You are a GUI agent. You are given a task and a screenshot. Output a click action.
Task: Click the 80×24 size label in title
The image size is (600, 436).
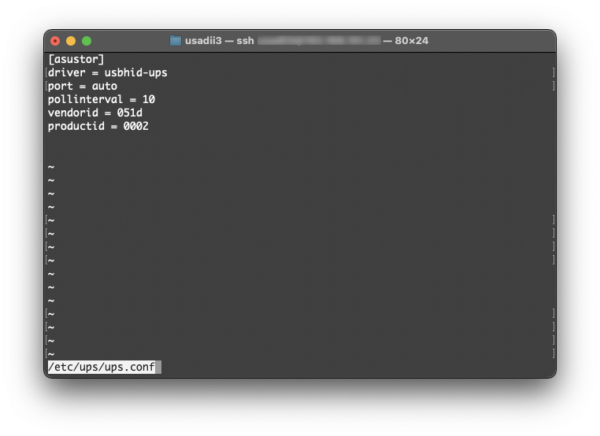coord(413,41)
